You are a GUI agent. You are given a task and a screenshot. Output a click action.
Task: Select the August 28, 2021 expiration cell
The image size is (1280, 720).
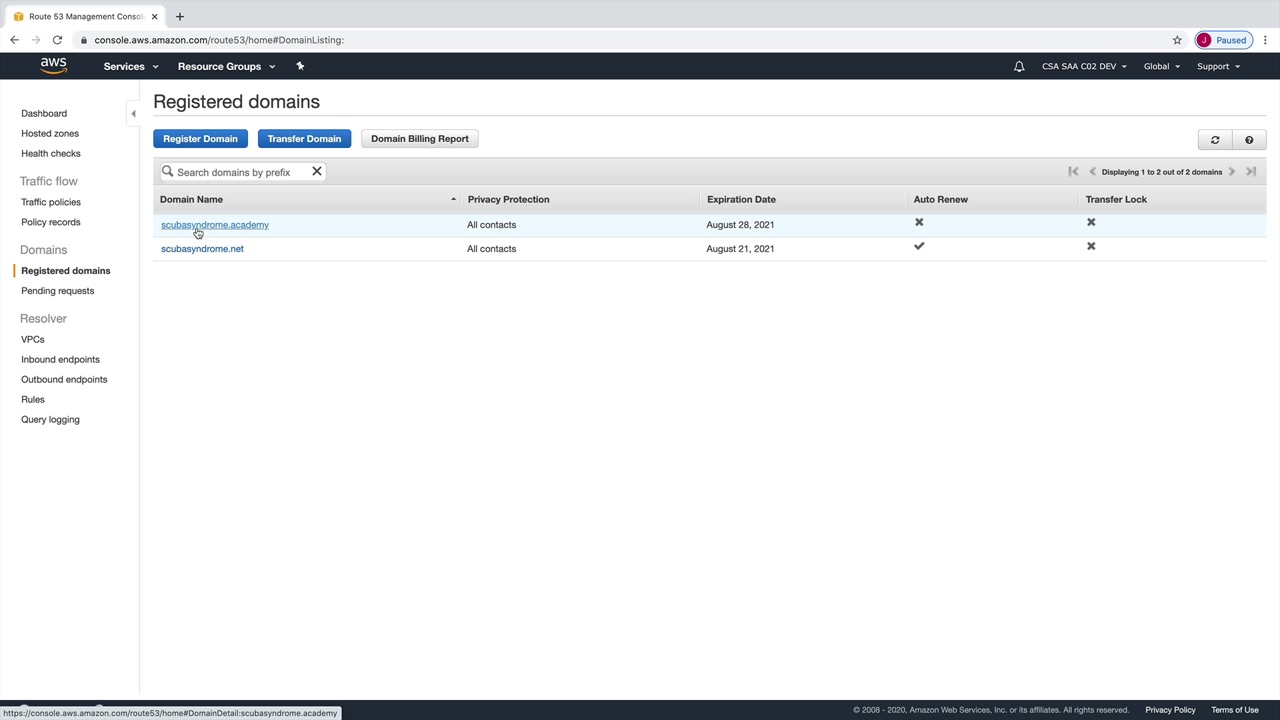click(x=740, y=225)
